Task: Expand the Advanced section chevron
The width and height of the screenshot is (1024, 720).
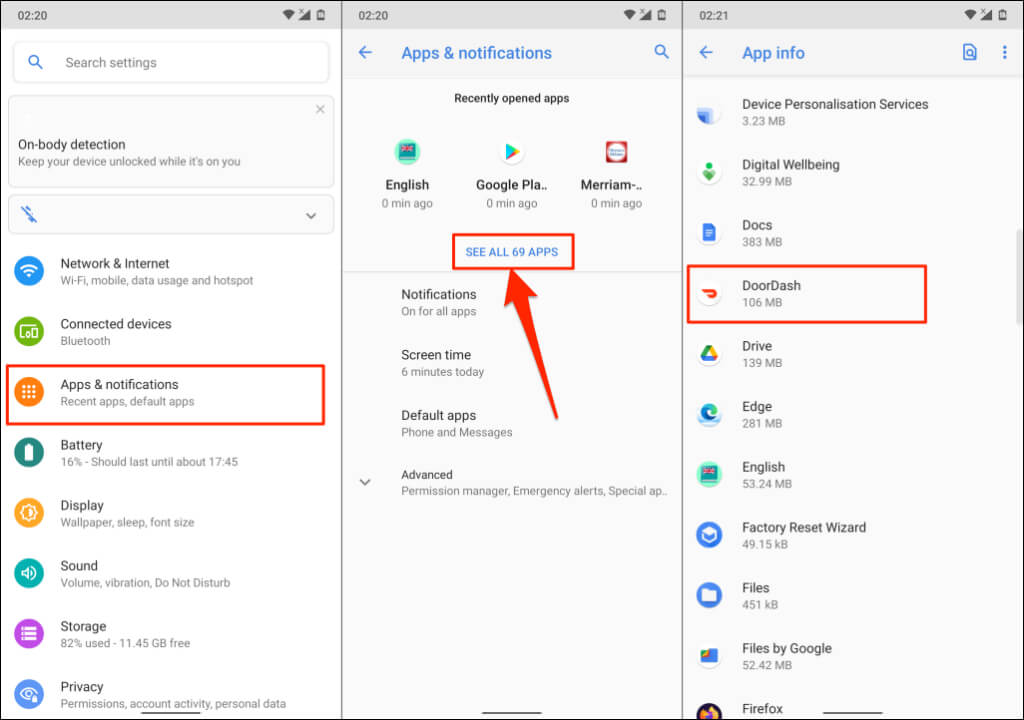Action: pyautogui.click(x=365, y=482)
